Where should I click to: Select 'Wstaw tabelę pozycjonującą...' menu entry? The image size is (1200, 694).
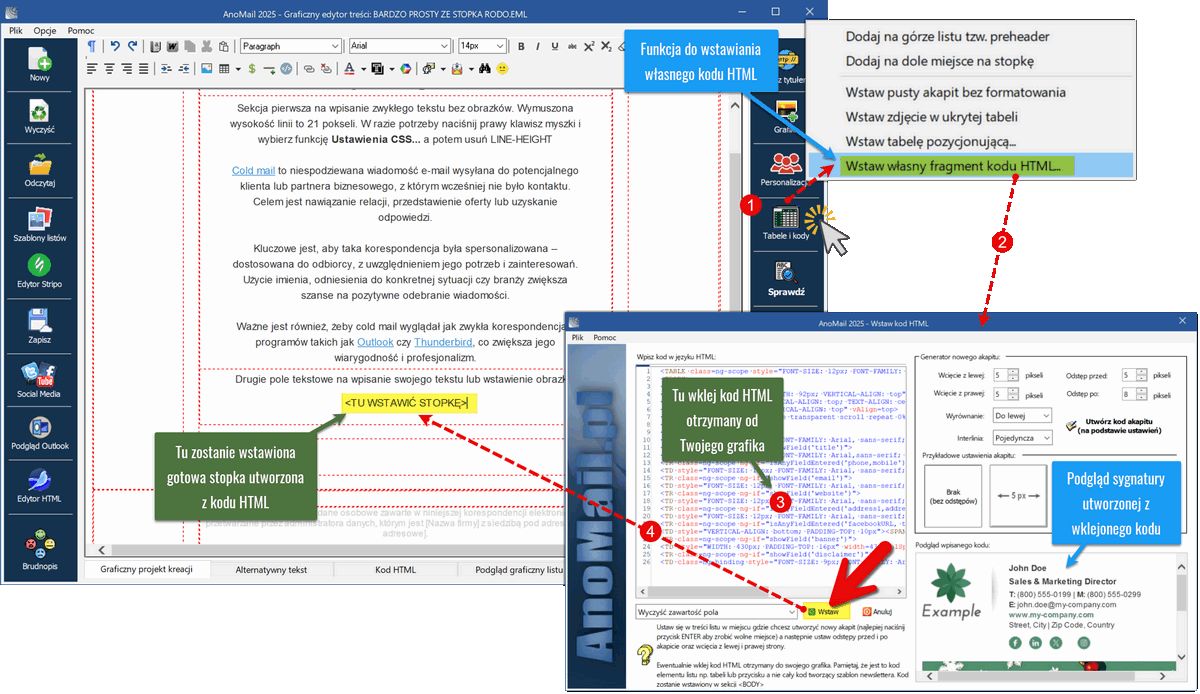[931, 142]
